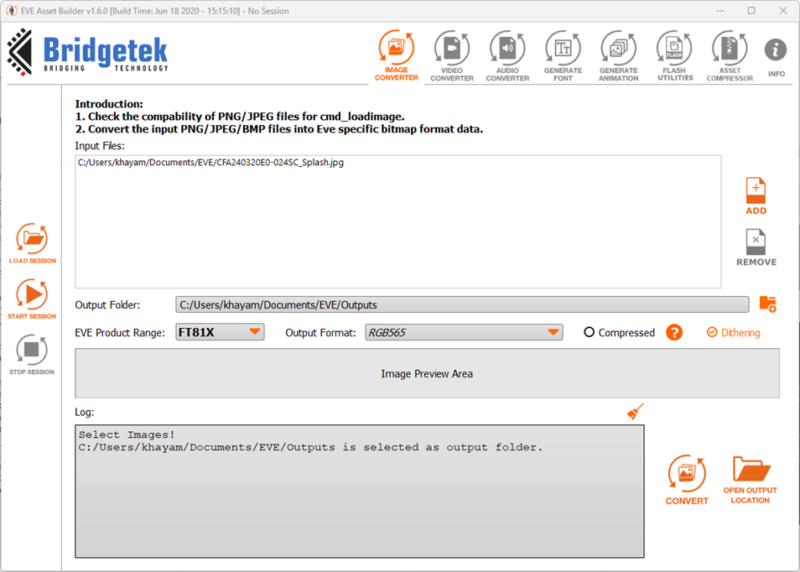Open the Generate Font tool
This screenshot has height=572, width=800.
click(x=563, y=56)
